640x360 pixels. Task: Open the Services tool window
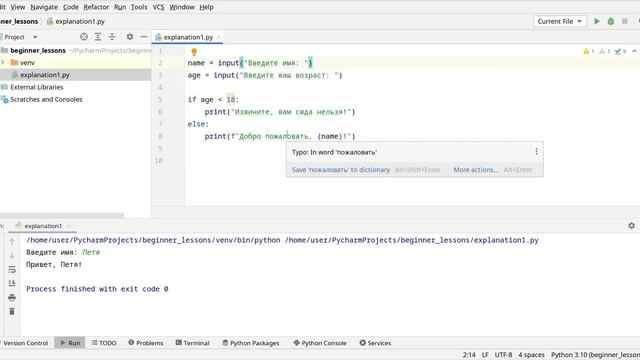coord(375,343)
